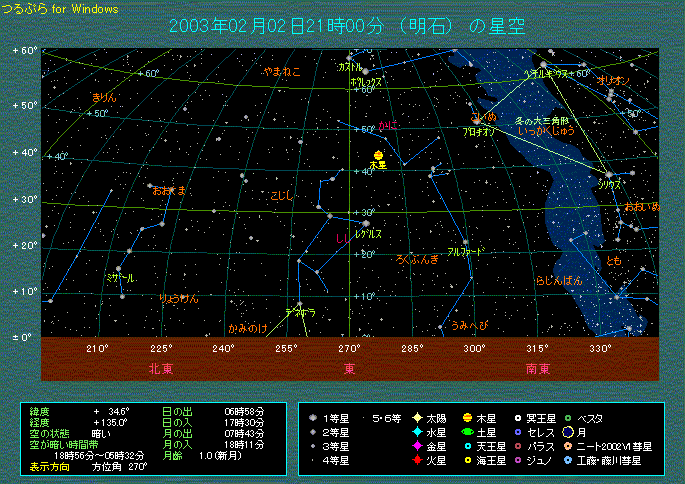Click the Moon (月) icon in legend
The width and height of the screenshot is (685, 484).
567,432
